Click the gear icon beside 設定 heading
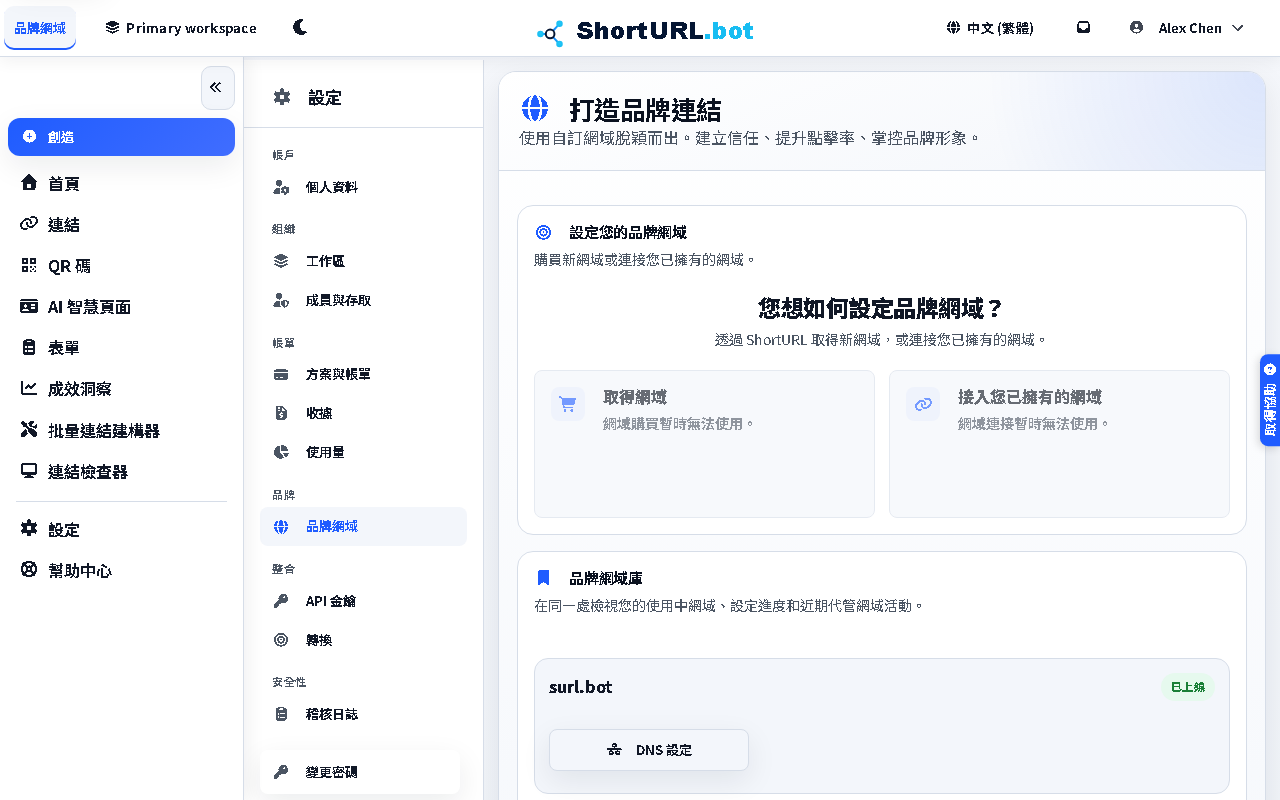The height and width of the screenshot is (800, 1280). pos(282,97)
